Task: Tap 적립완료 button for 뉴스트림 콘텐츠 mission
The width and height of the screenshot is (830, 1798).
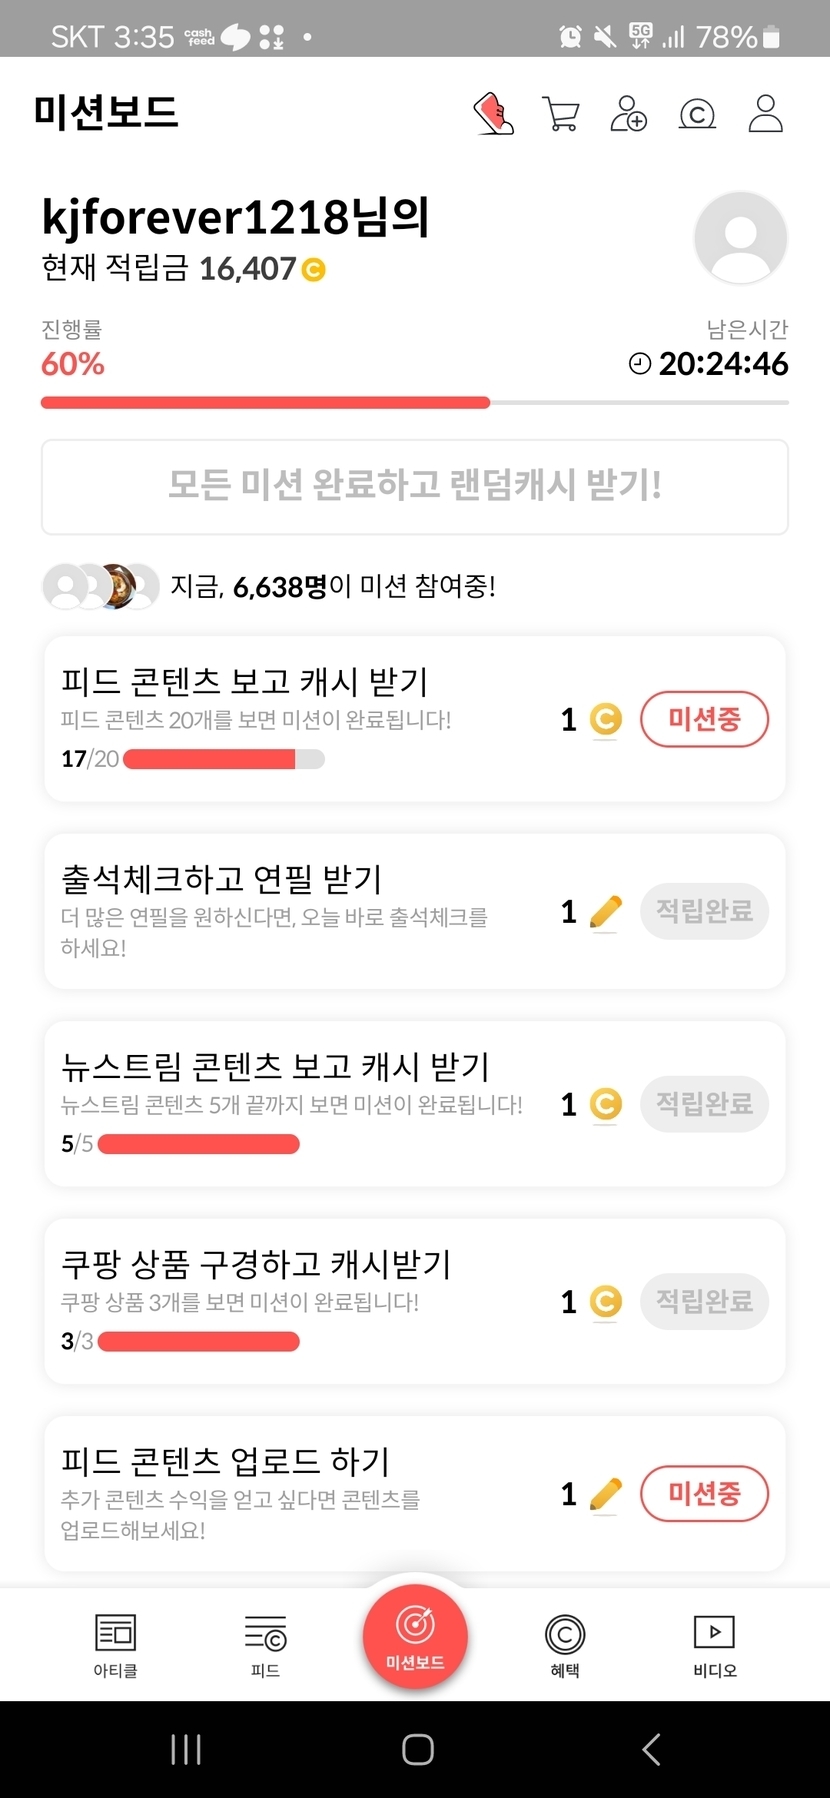Action: 704,1104
